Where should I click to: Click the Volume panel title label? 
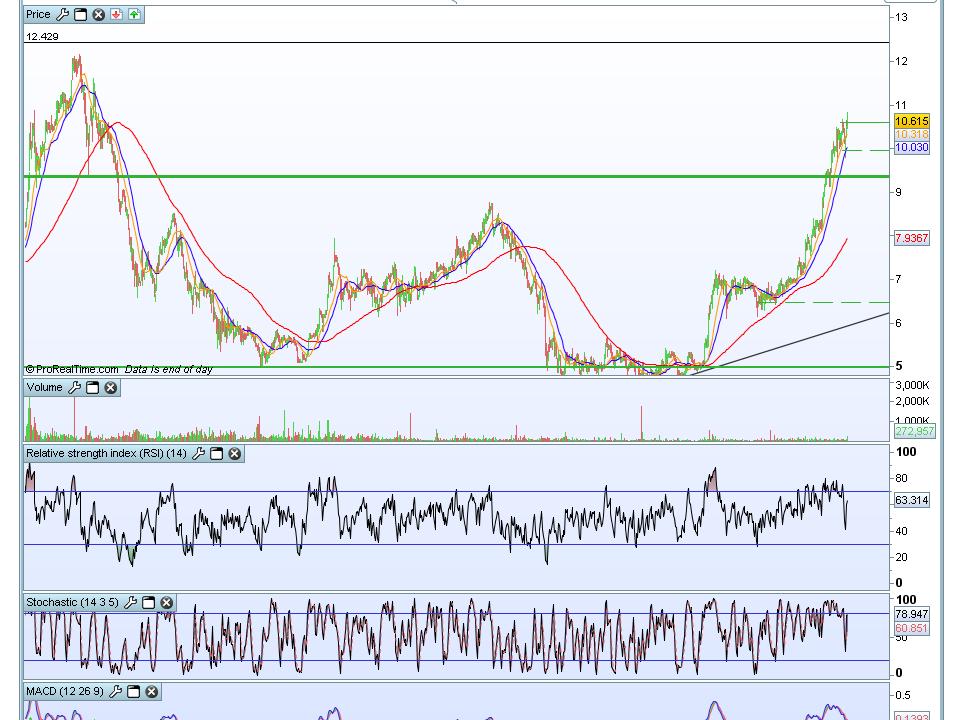click(44, 388)
